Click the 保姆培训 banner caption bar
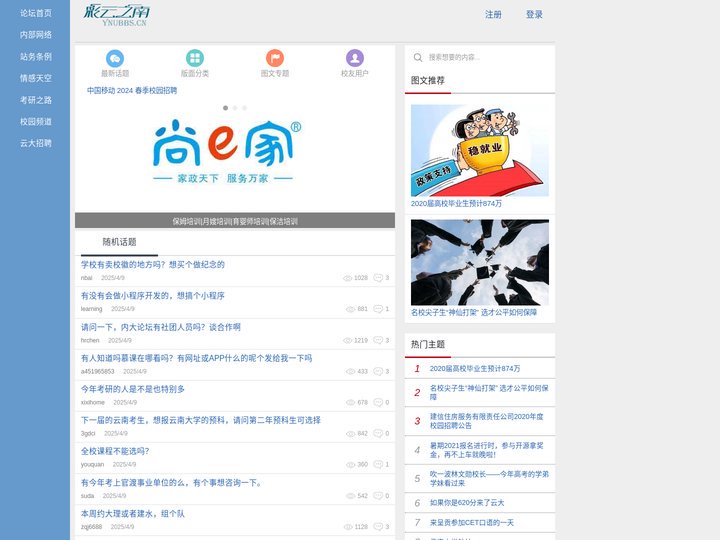 click(x=235, y=221)
